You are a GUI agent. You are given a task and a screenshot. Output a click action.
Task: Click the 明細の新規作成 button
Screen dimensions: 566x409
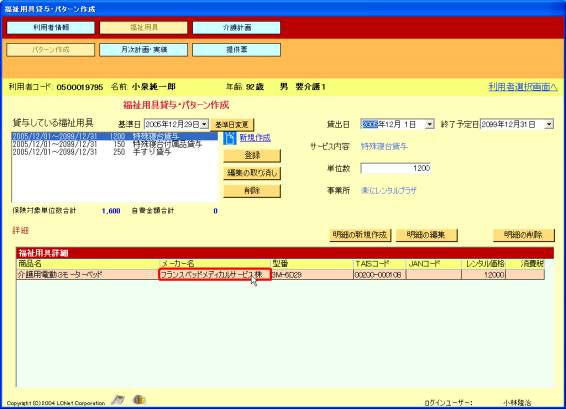coord(360,235)
